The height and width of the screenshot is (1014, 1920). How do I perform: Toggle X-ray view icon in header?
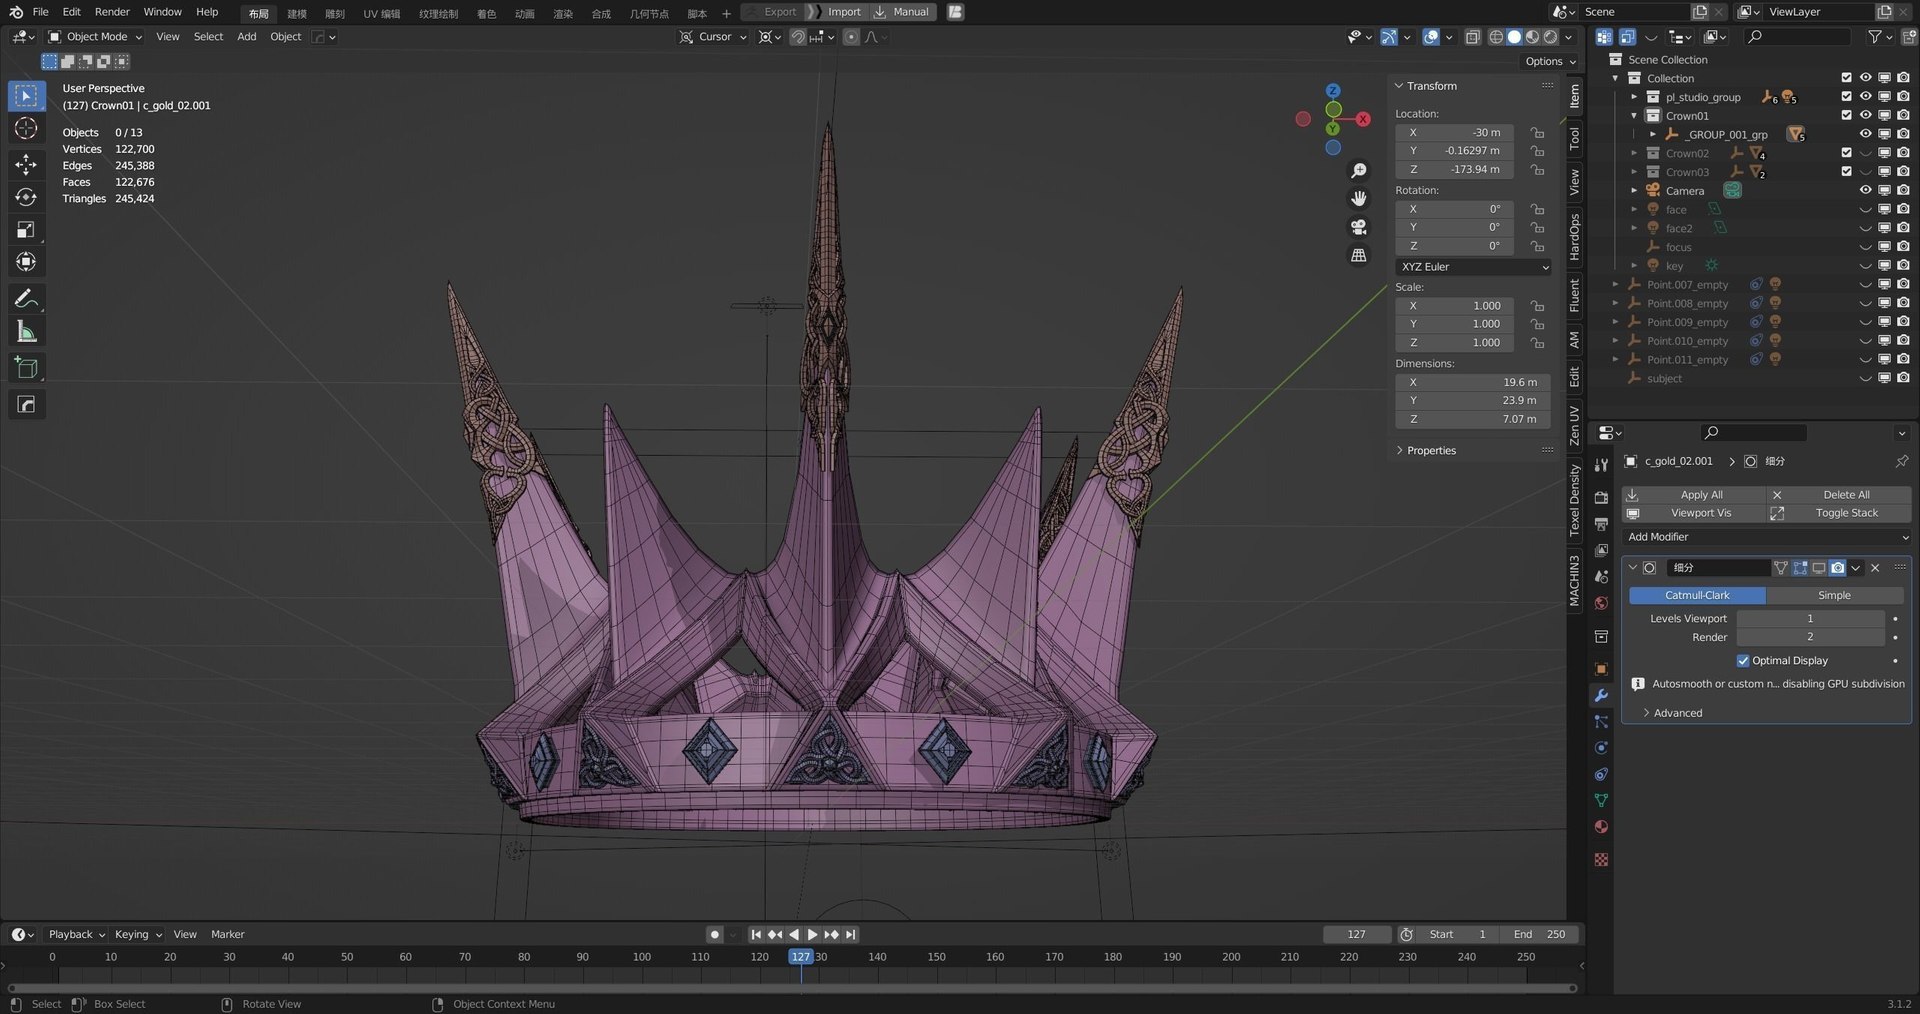point(1473,37)
